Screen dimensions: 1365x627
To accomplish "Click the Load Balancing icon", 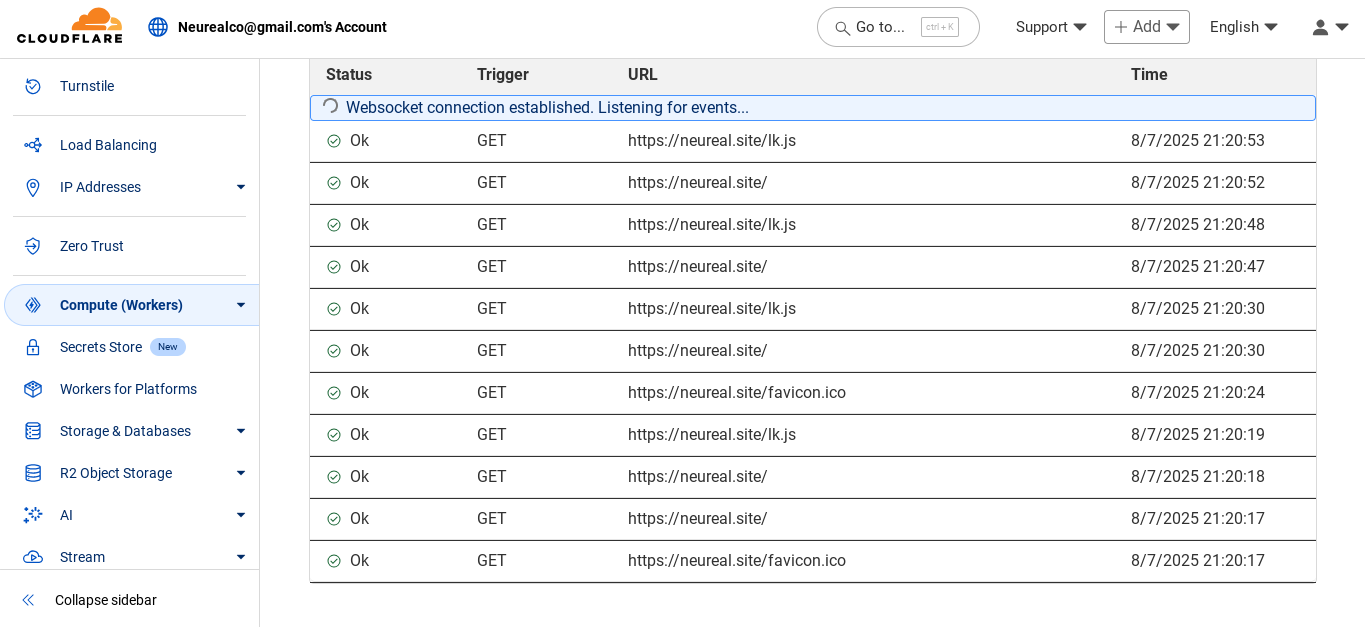I will tap(33, 145).
